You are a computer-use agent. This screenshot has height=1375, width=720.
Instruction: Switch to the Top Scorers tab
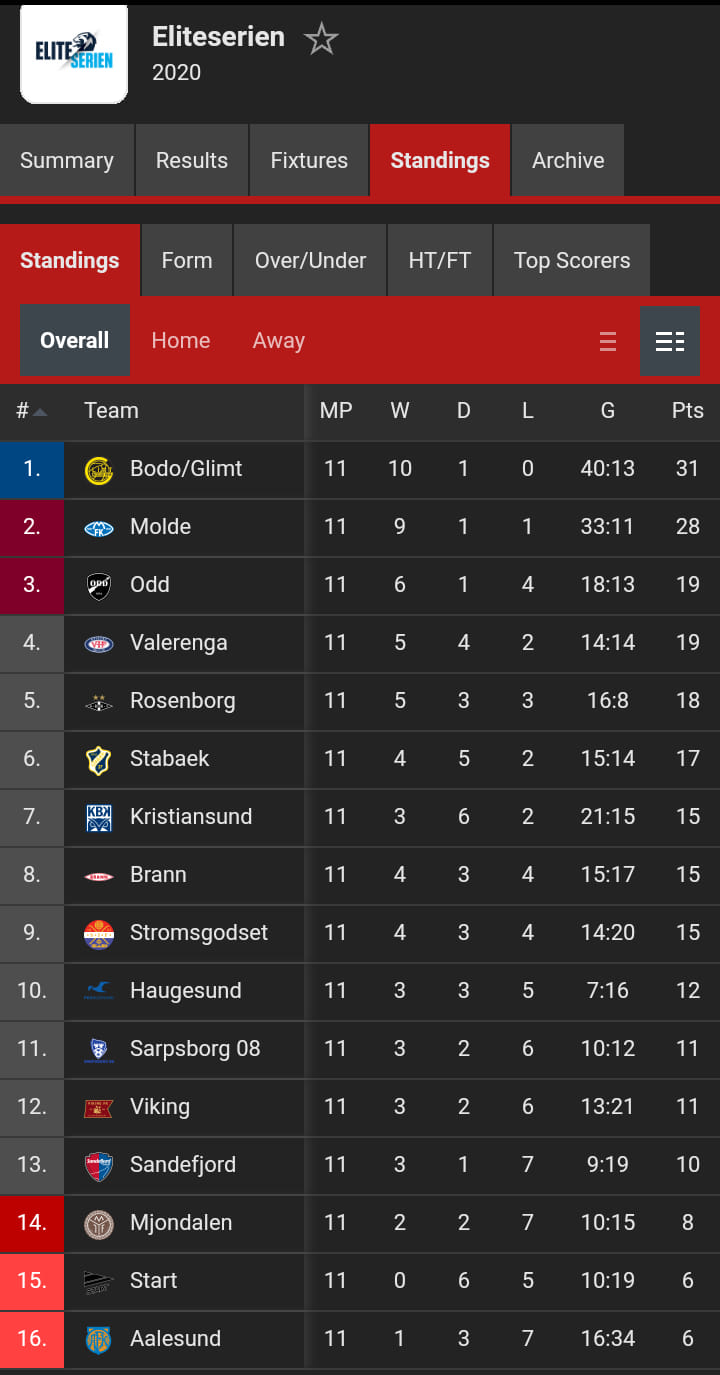572,260
